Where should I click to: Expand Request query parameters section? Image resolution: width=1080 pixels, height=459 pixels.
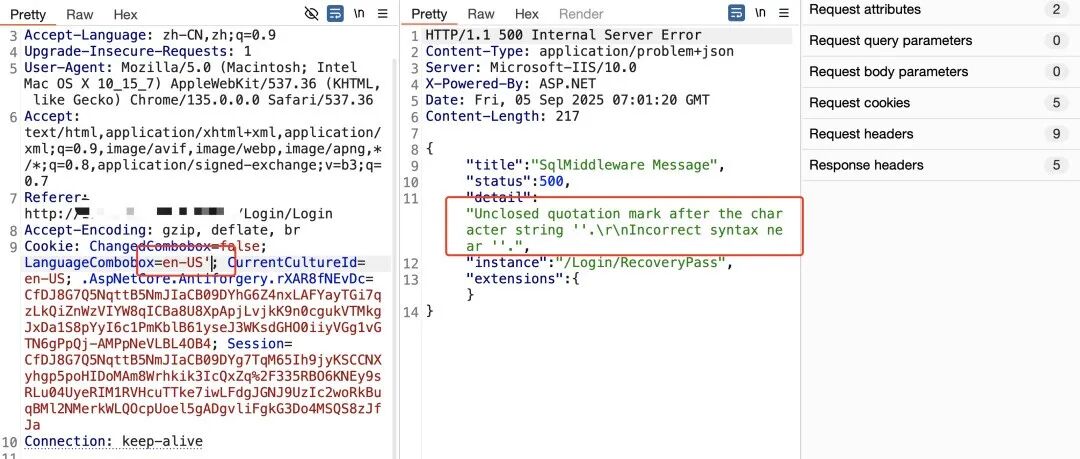click(941, 41)
